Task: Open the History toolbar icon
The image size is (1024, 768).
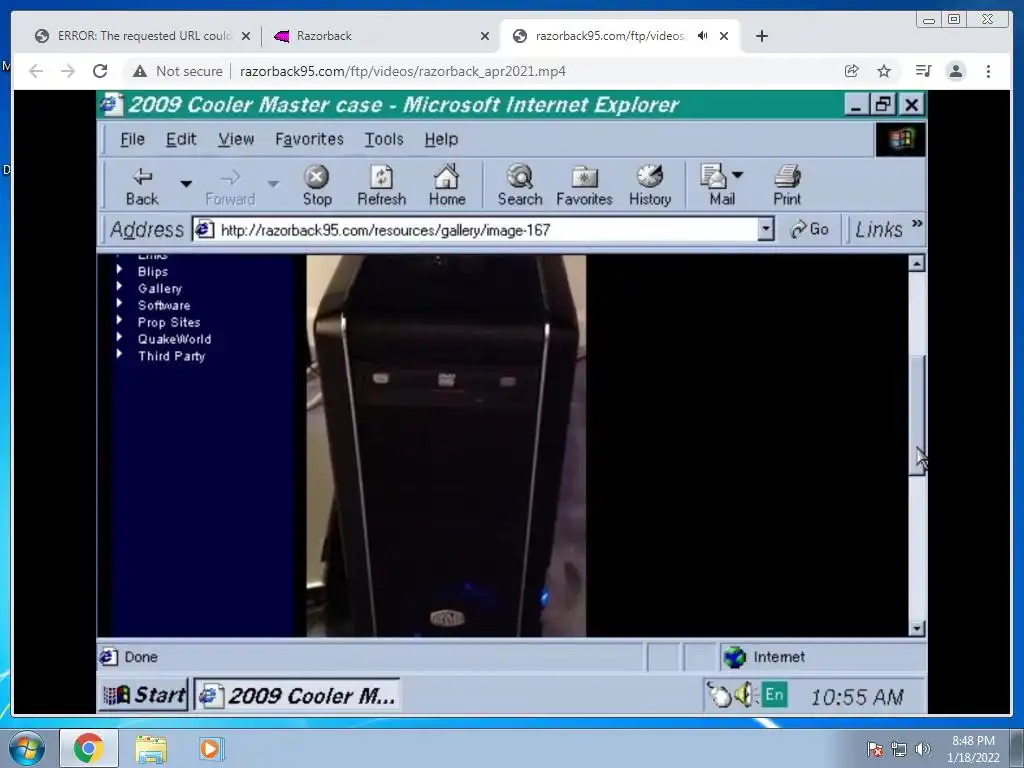Action: [650, 186]
